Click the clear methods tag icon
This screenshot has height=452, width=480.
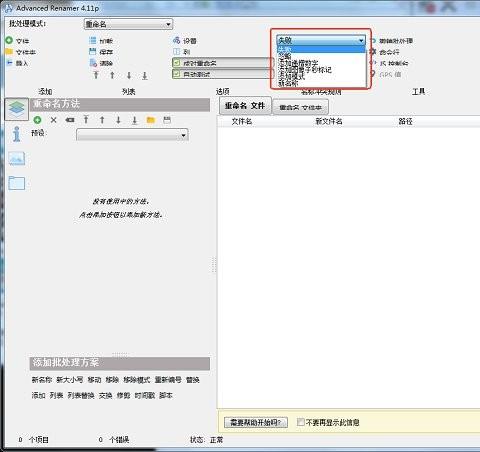tap(70, 120)
